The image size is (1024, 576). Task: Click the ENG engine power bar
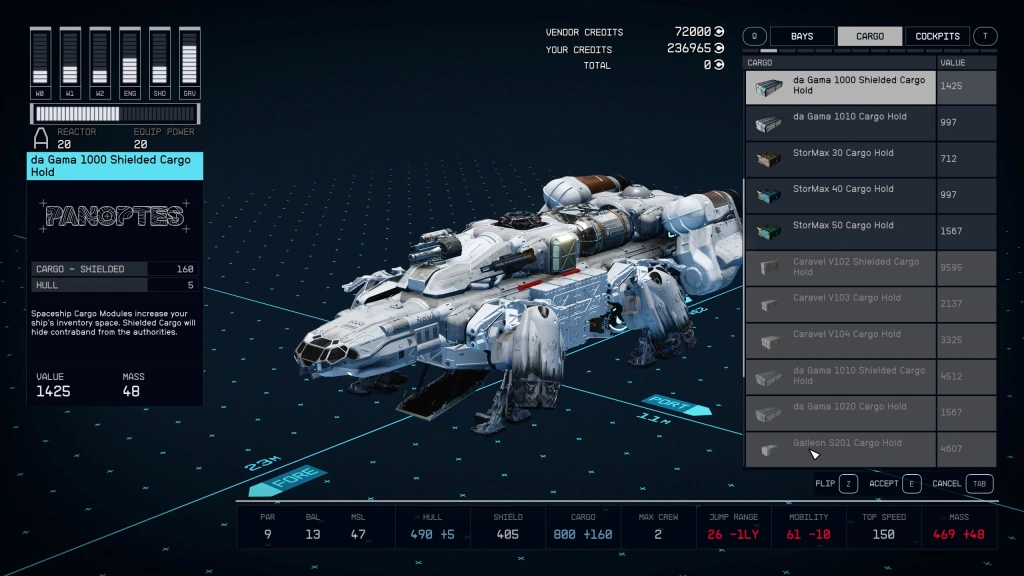[x=130, y=63]
